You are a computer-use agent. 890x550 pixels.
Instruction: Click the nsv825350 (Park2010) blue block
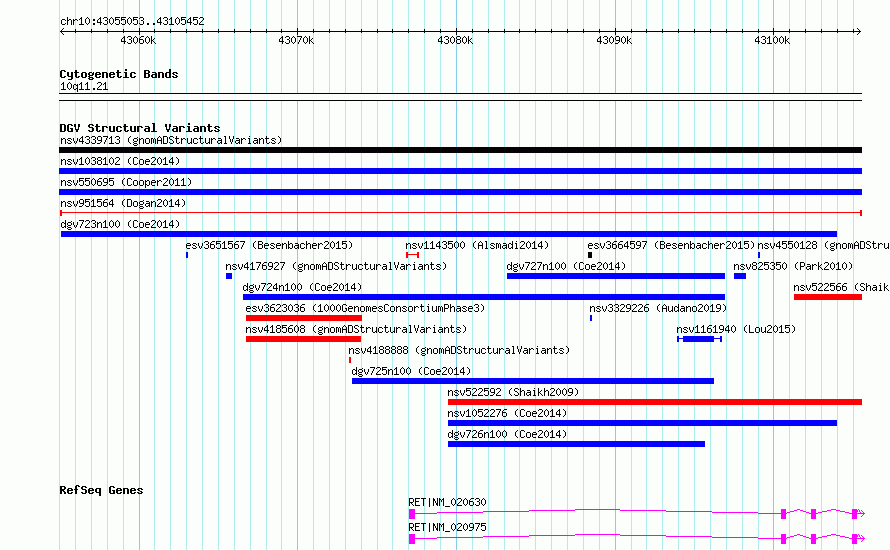click(x=740, y=276)
